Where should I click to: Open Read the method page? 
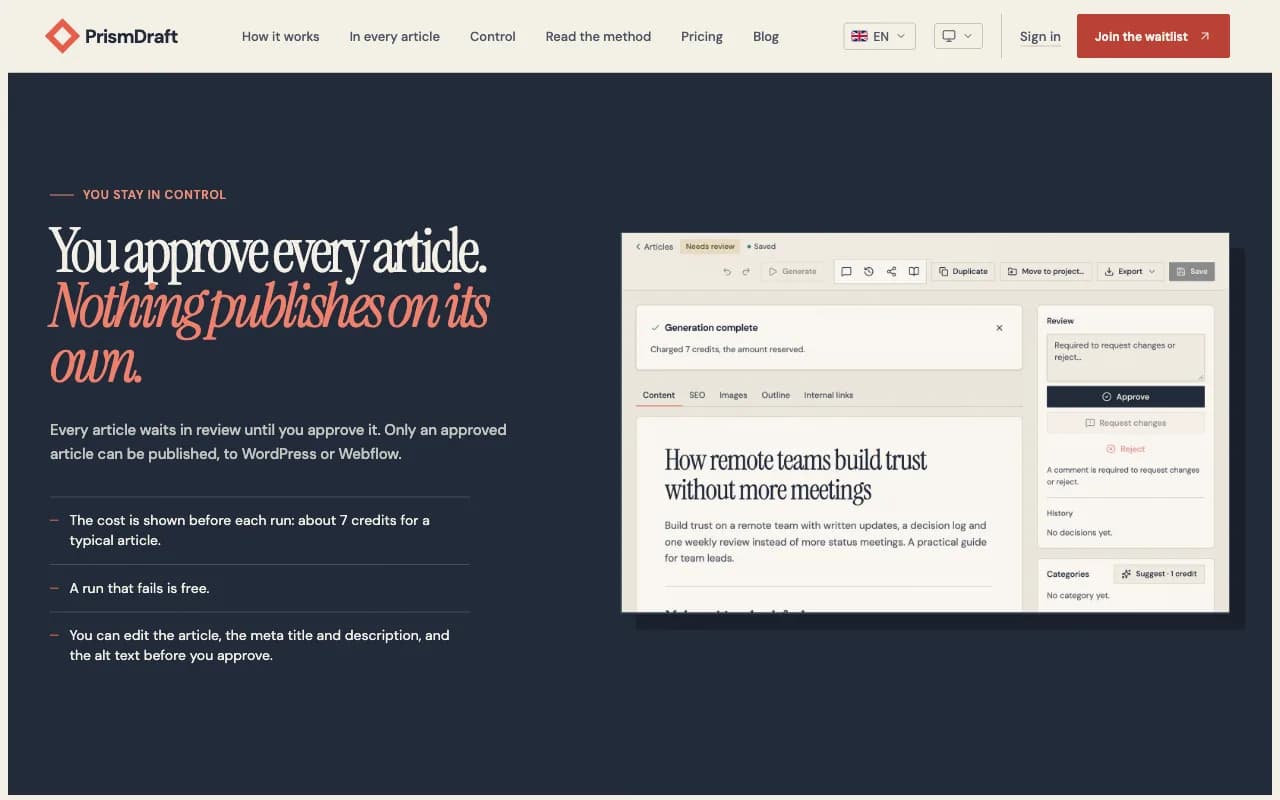coord(598,36)
